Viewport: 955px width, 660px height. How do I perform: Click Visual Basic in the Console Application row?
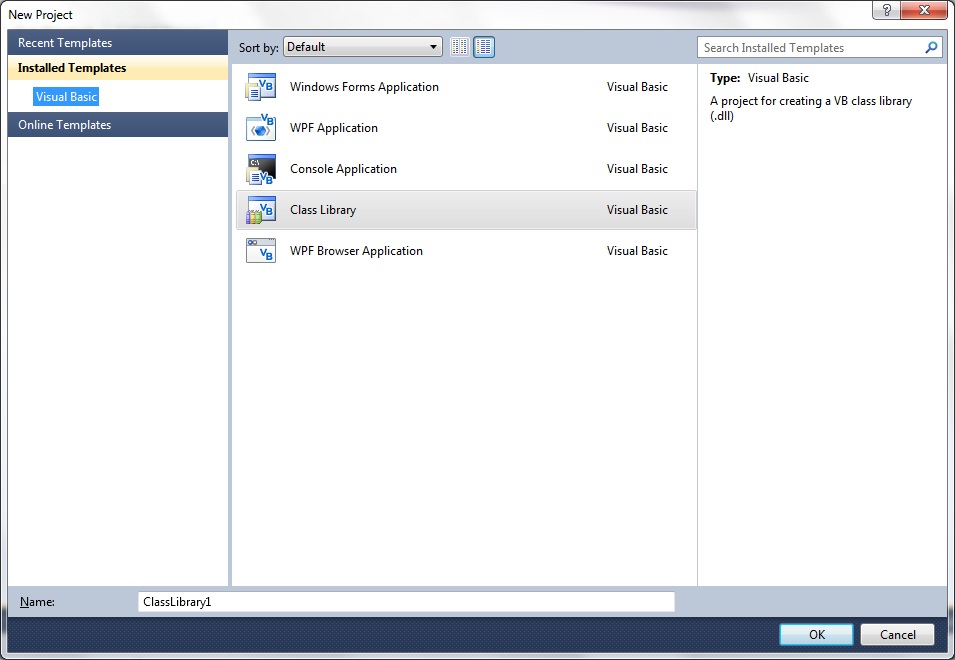pos(637,169)
